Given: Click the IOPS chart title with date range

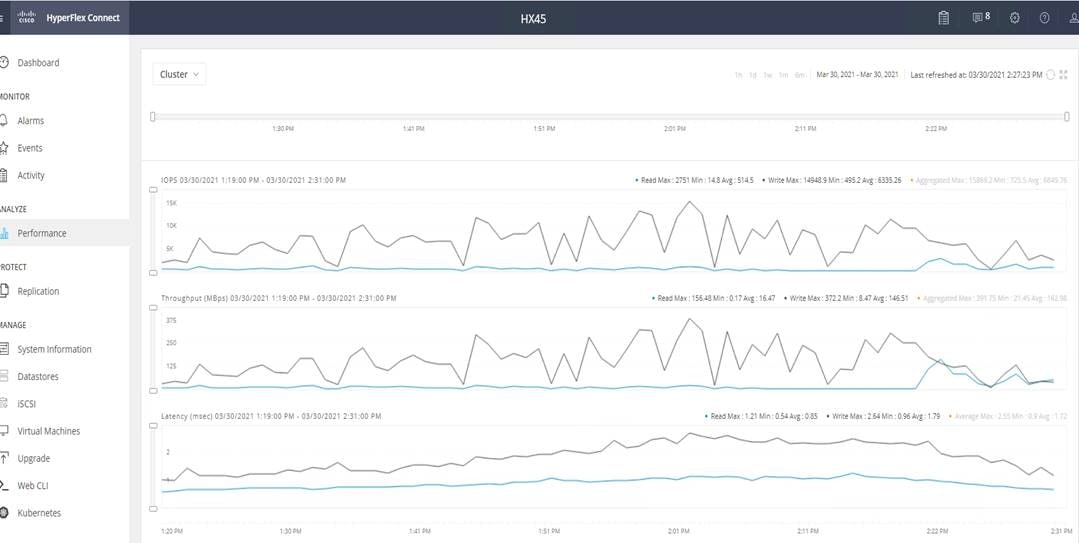Looking at the screenshot, I should (253, 180).
